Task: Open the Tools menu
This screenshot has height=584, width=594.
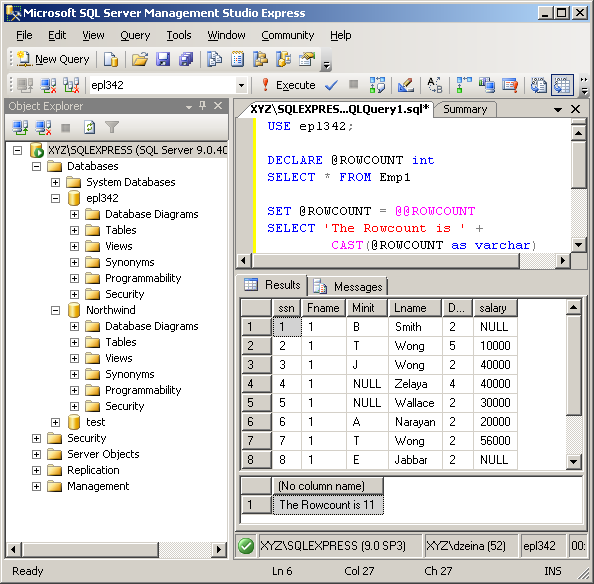Action: (x=179, y=35)
